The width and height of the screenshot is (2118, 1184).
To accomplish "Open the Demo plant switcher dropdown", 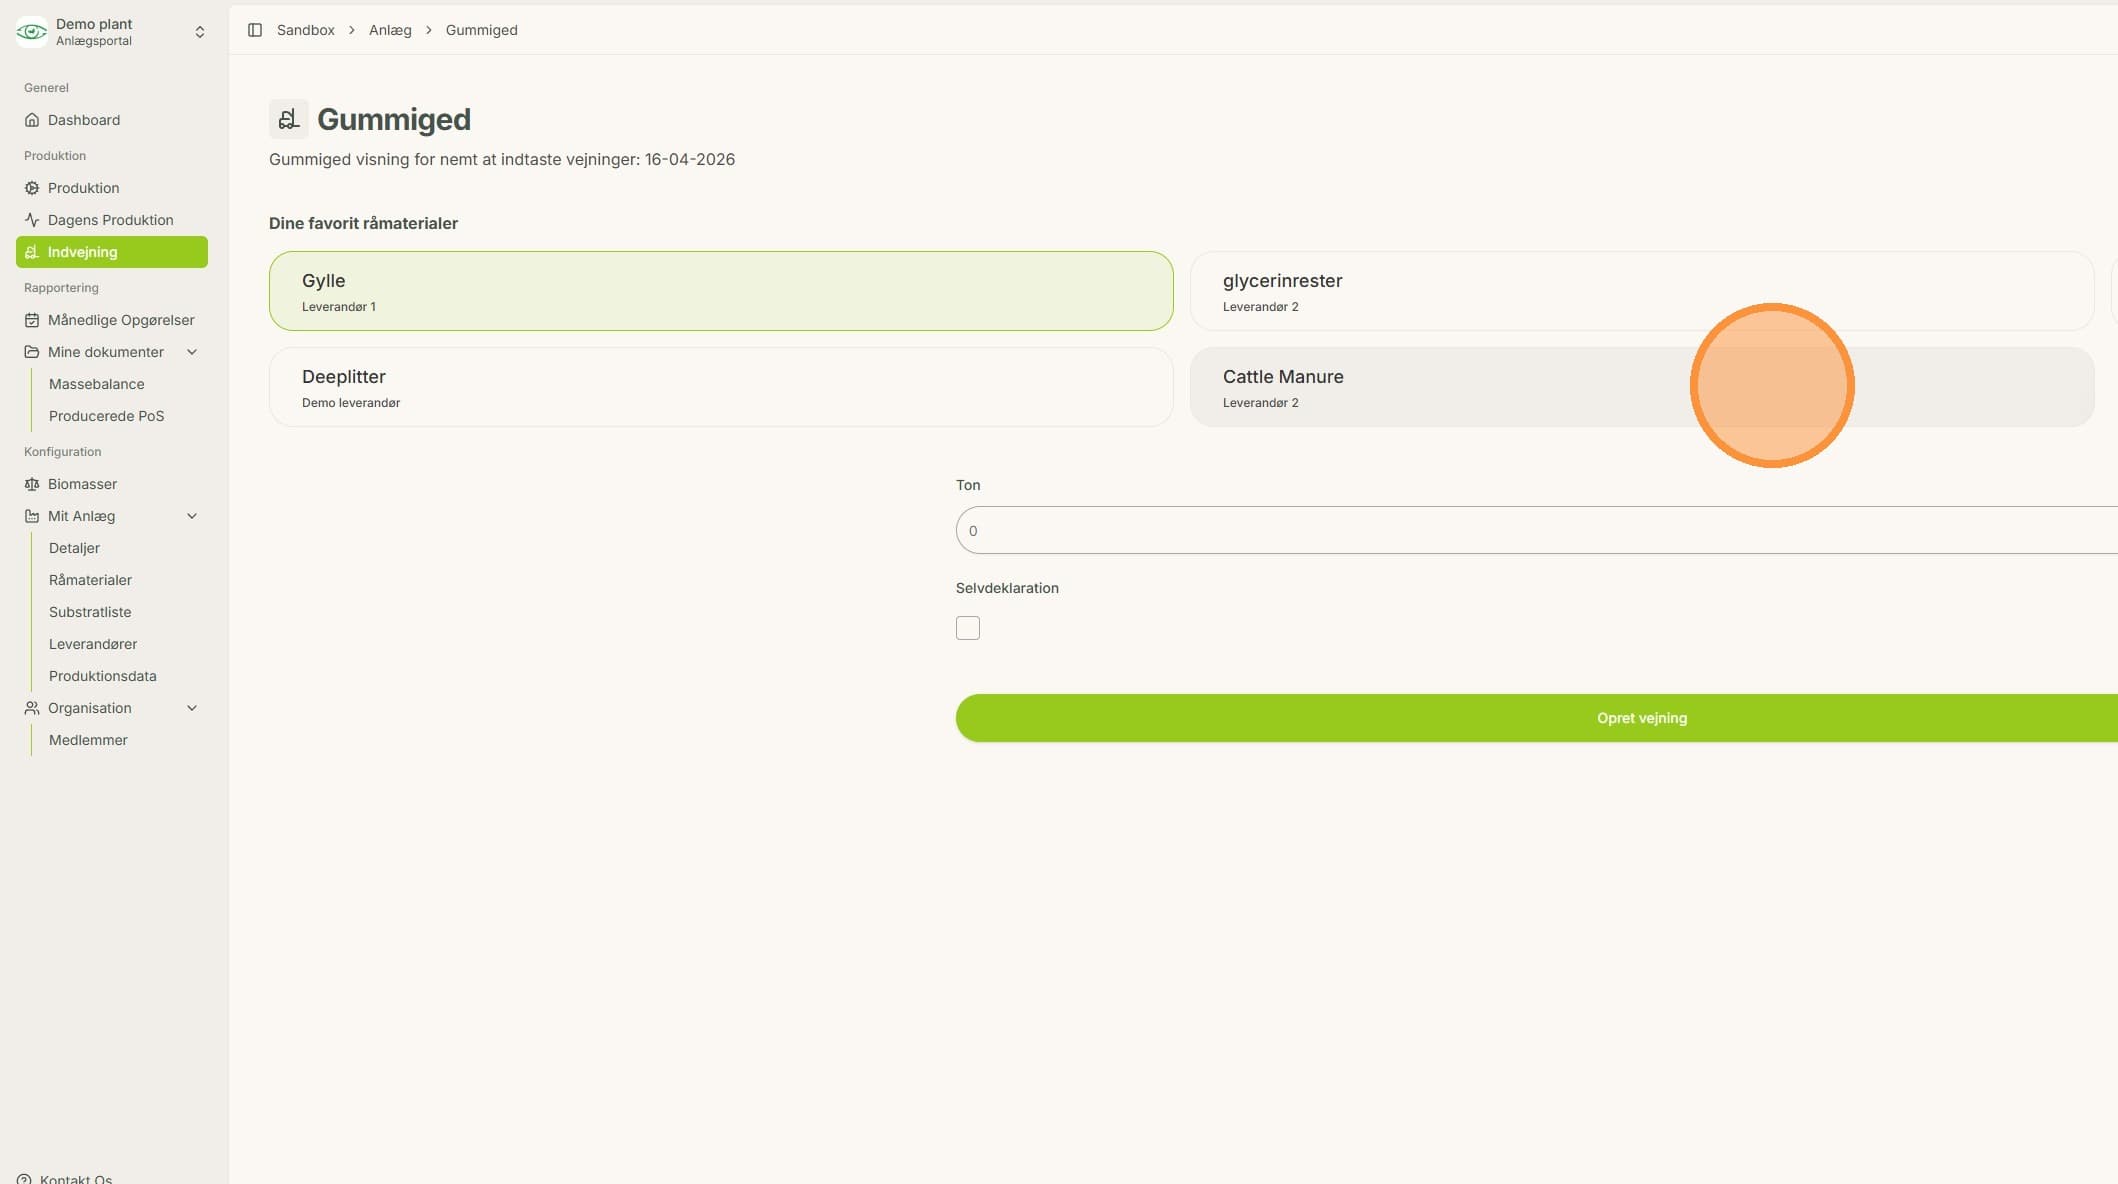I will pos(200,32).
